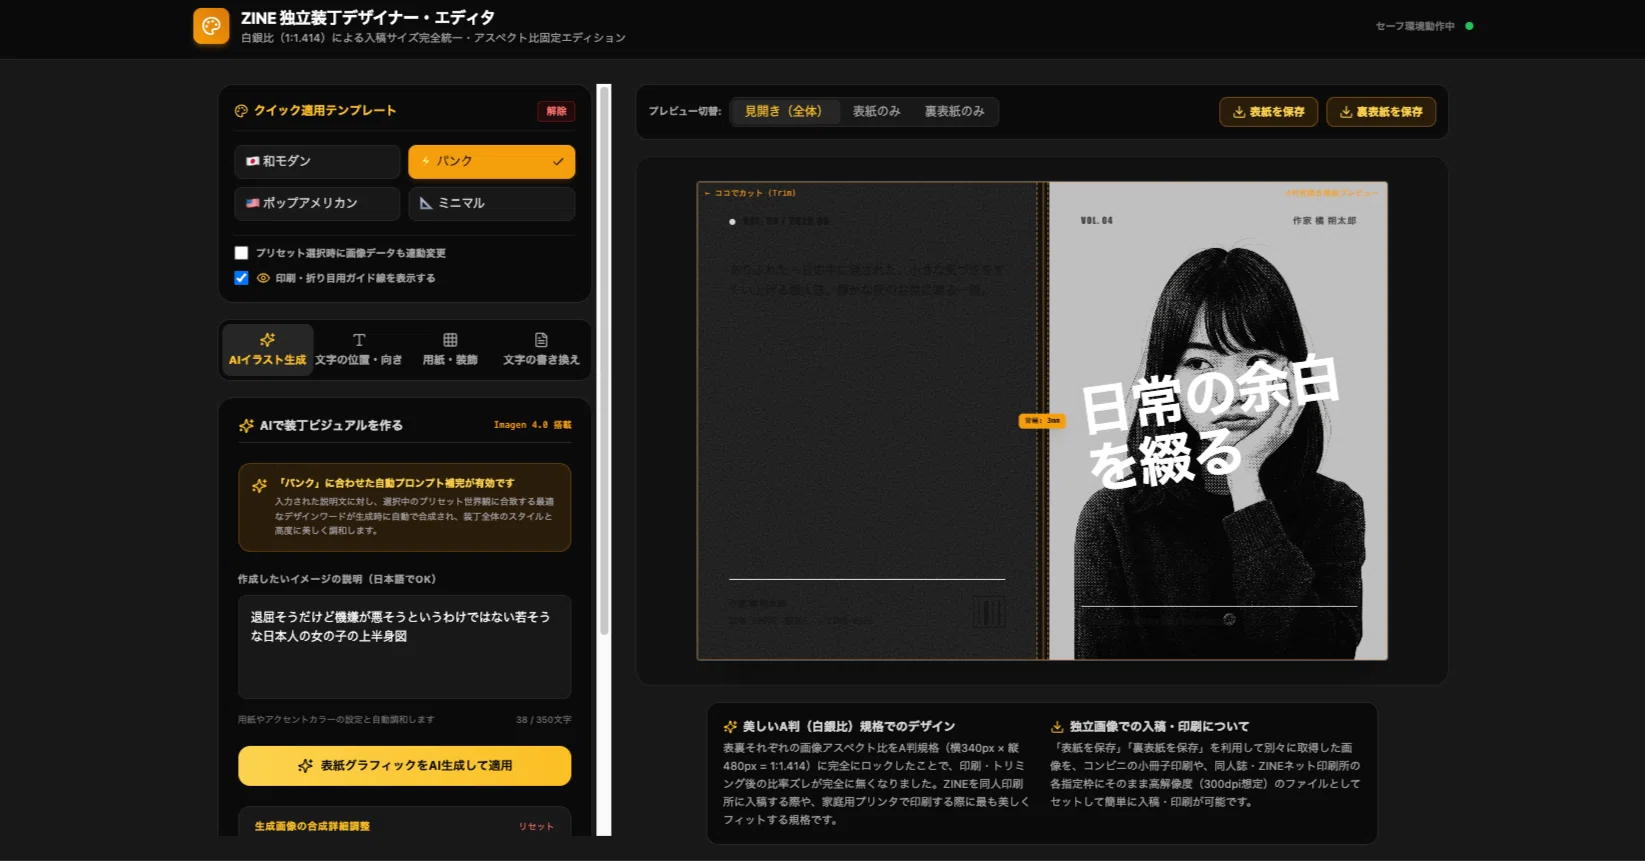Deselect the selected パンク template
1645x861 pixels.
coord(491,161)
